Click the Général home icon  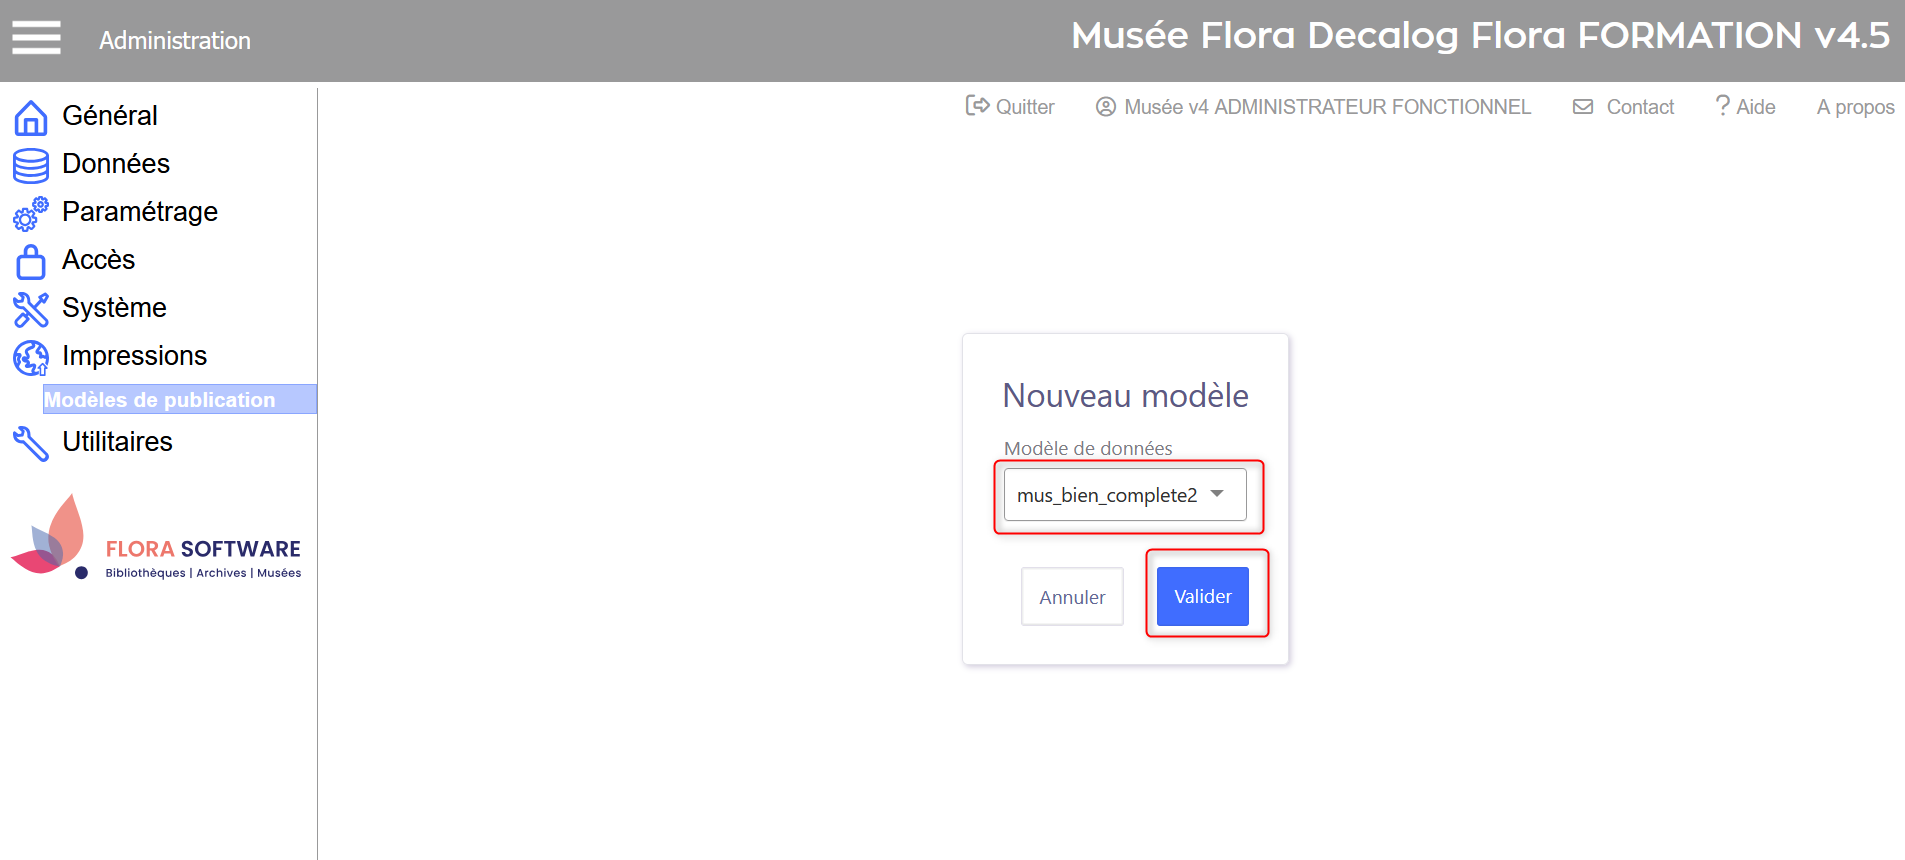point(31,117)
